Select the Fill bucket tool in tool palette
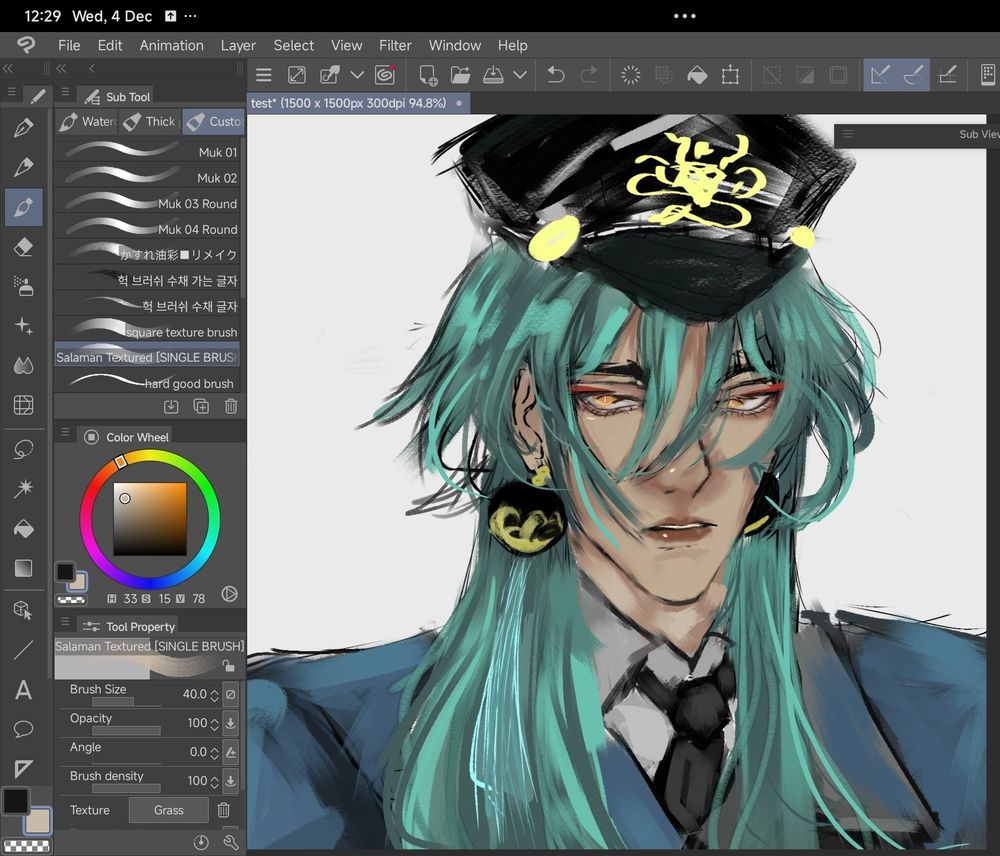The height and width of the screenshot is (856, 1000). coord(24,529)
